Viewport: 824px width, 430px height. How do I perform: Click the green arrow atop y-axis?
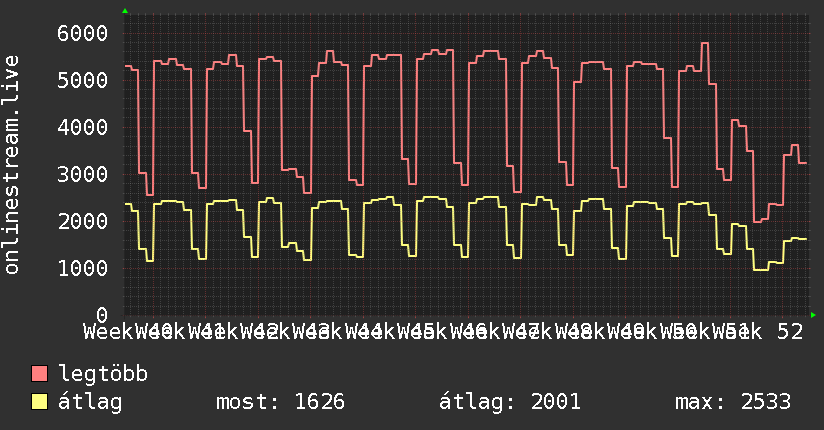125,11
